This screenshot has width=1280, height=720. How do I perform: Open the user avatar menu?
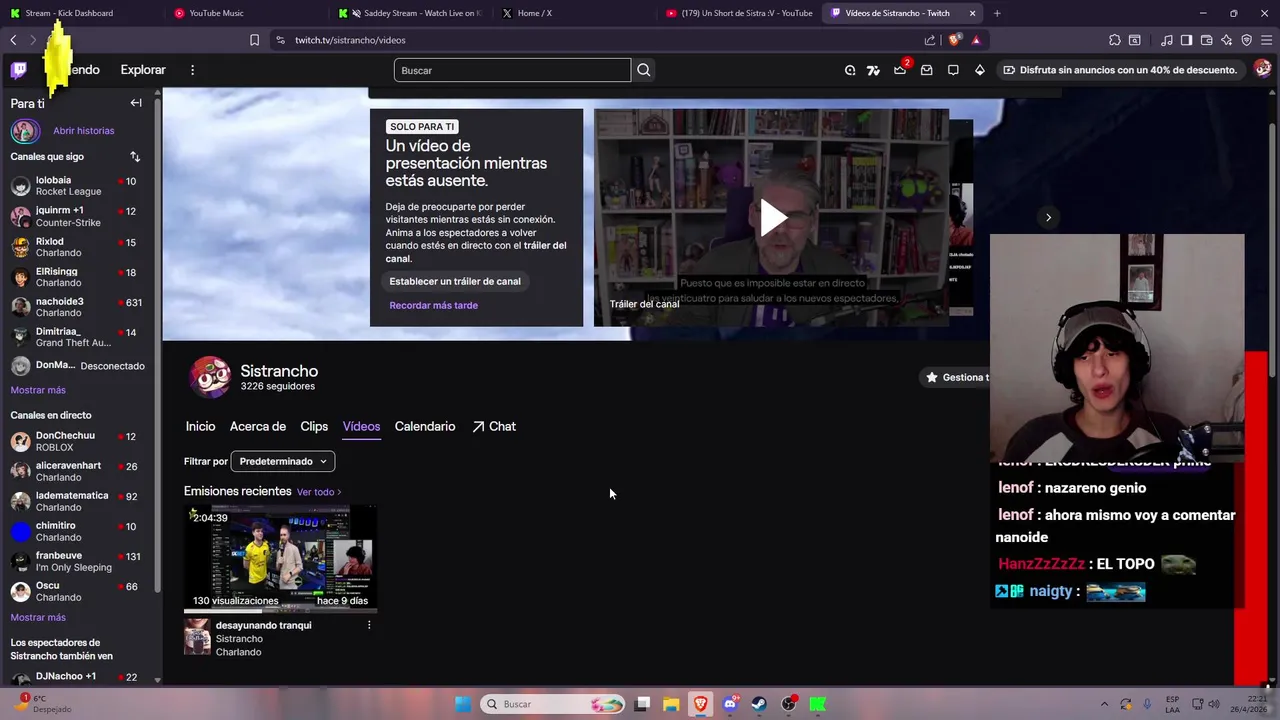pyautogui.click(x=1263, y=69)
